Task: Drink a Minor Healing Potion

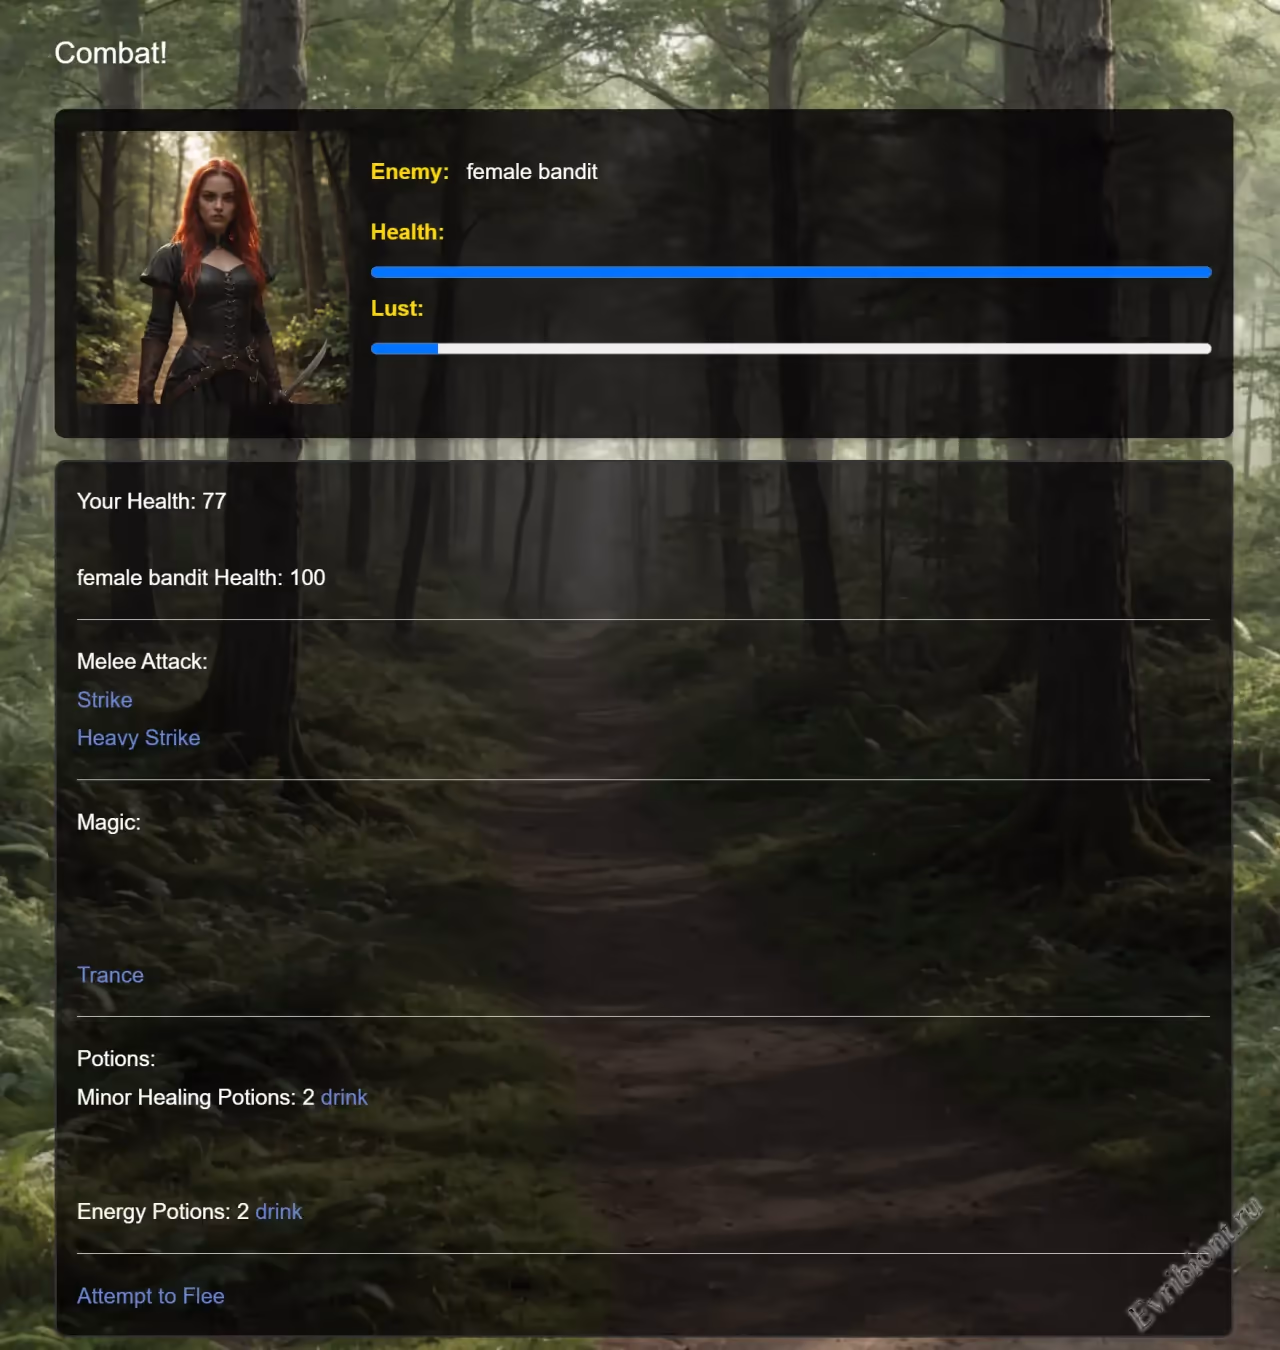Action: pyautogui.click(x=344, y=1098)
